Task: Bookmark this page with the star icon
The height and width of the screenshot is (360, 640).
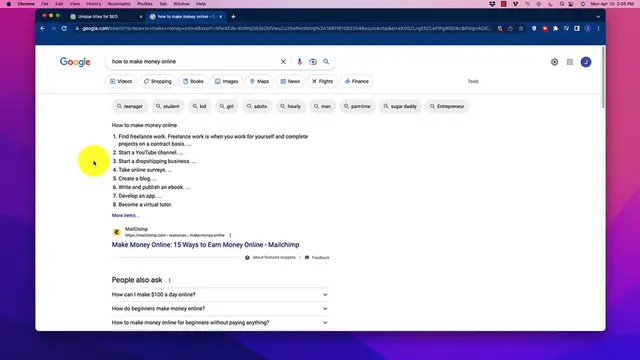Action: click(521, 29)
